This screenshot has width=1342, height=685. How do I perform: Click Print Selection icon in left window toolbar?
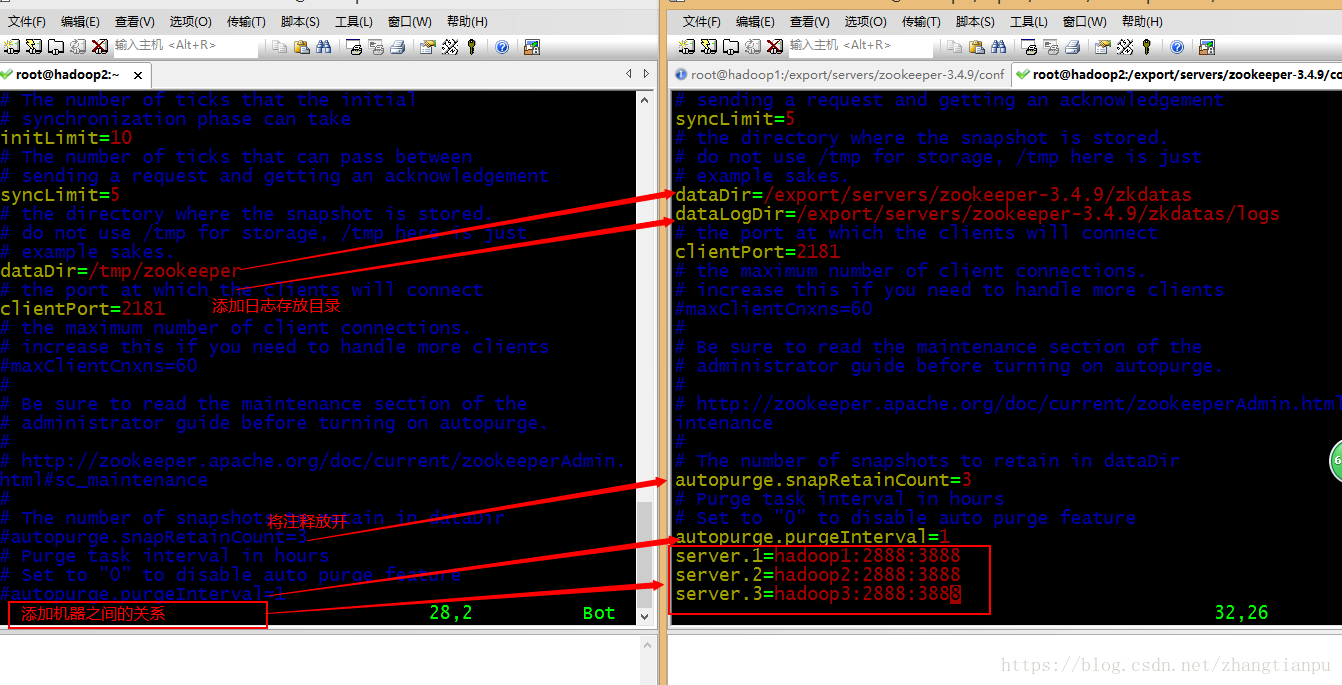point(377,46)
